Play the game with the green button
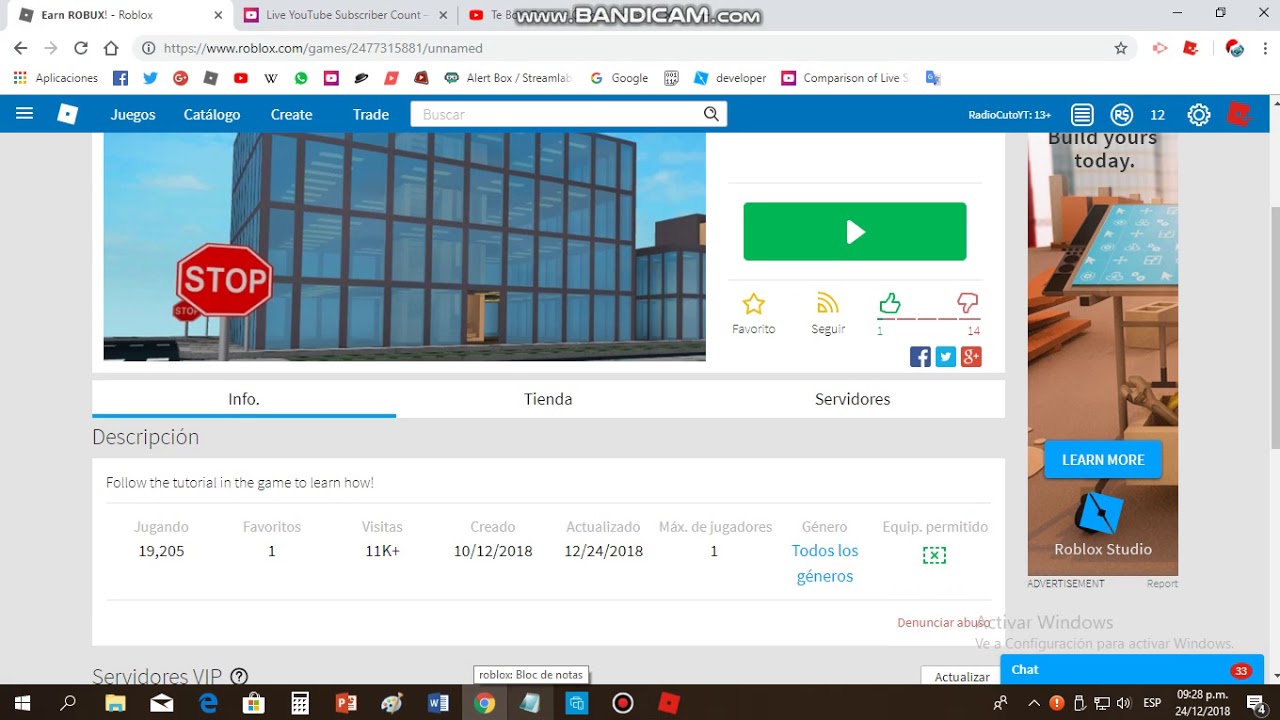The width and height of the screenshot is (1280, 720). pyautogui.click(x=855, y=232)
